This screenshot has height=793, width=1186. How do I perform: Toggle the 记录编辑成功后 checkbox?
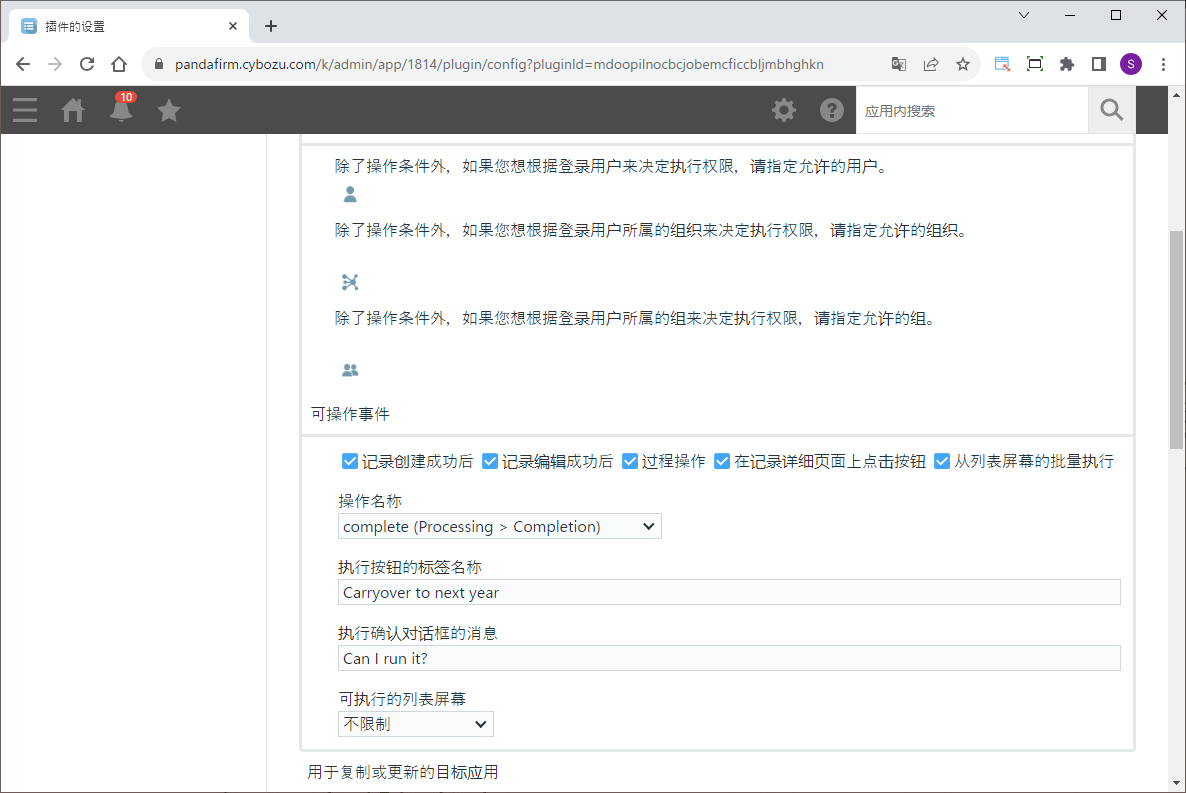[490, 461]
